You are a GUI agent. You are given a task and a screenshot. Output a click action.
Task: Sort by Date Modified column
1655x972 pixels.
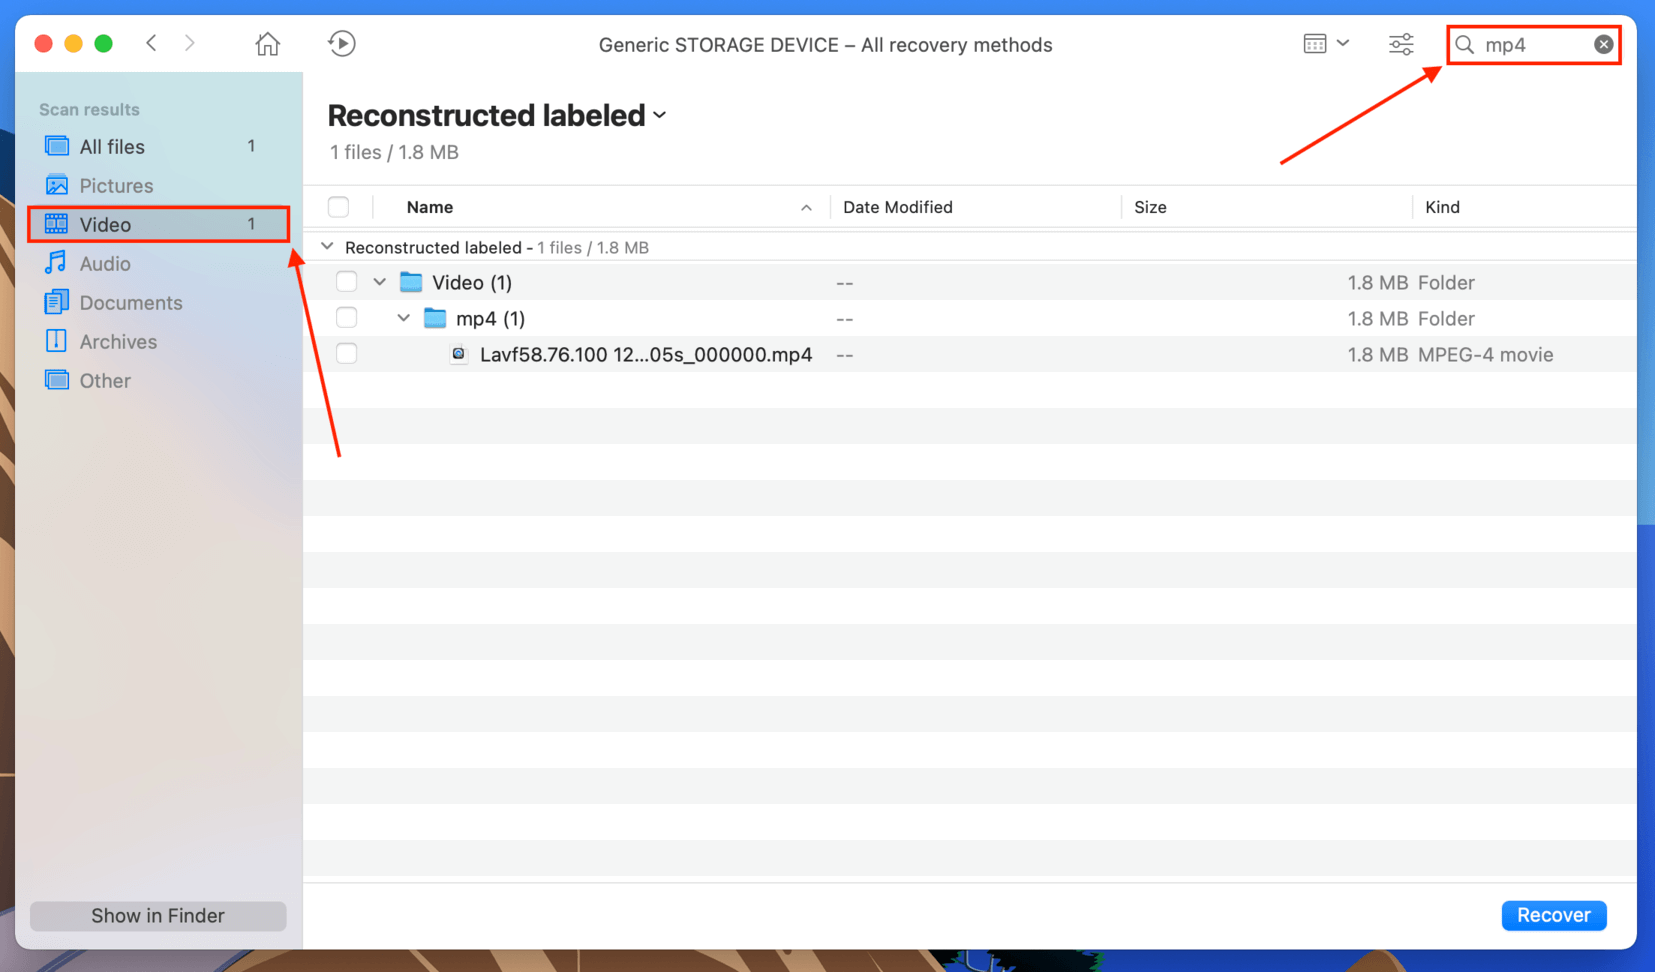coord(898,207)
